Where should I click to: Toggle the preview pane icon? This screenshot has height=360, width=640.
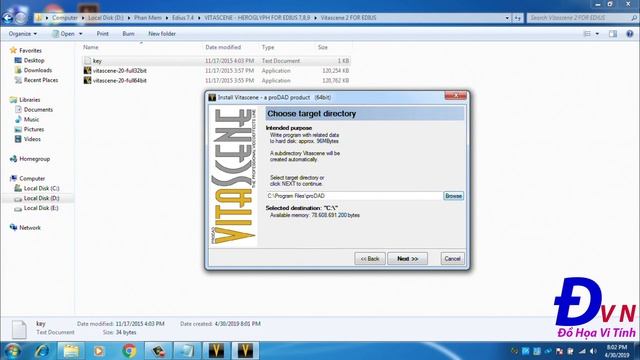click(x=613, y=34)
